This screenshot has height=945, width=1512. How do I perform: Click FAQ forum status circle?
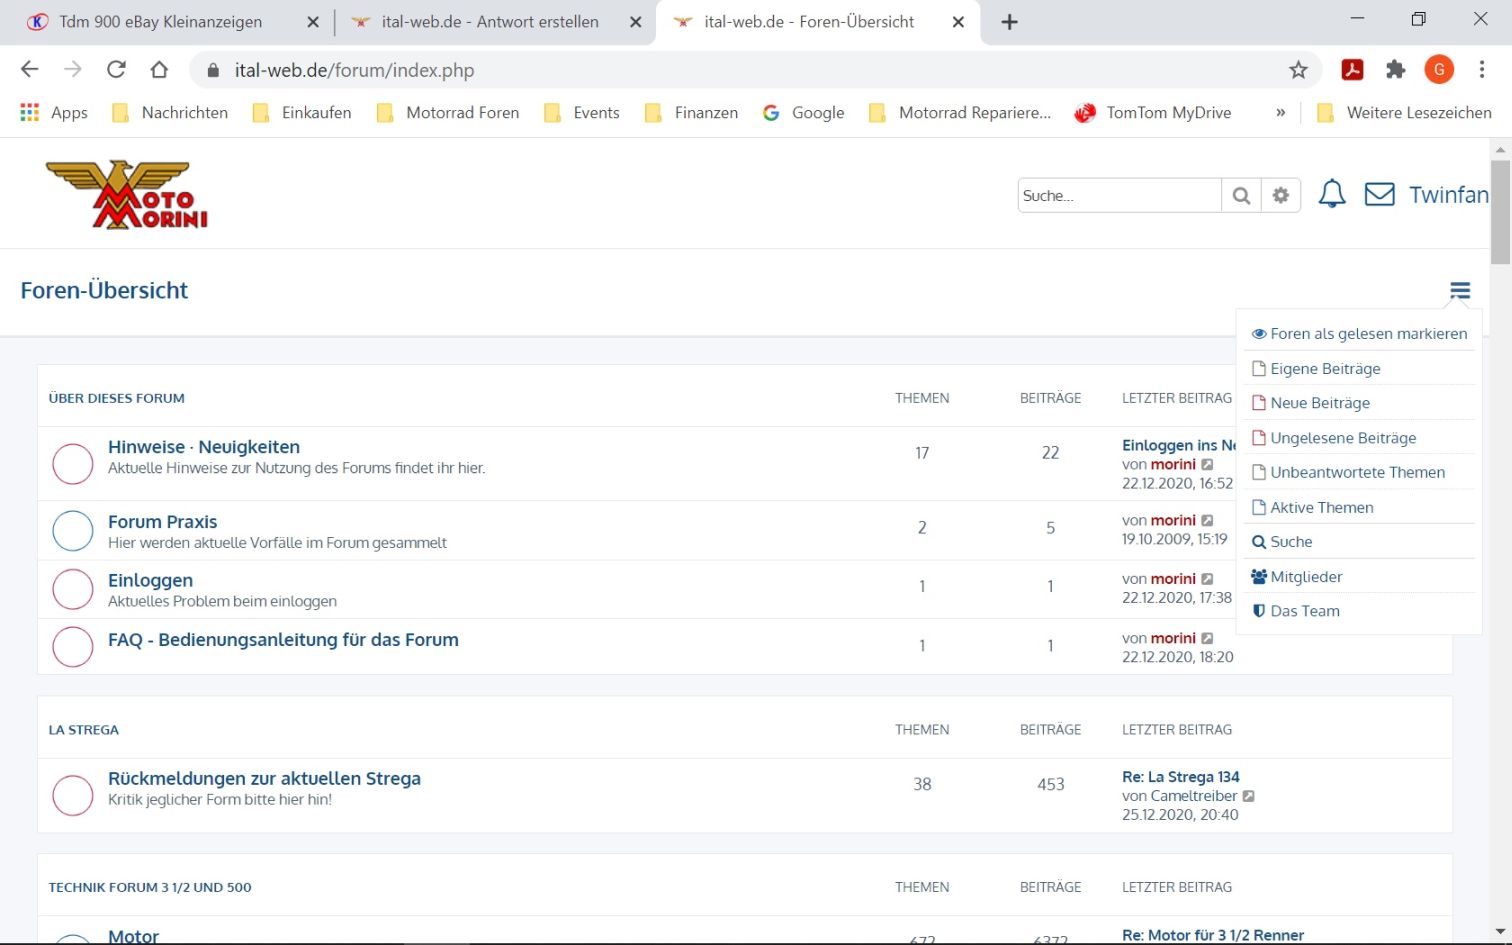pos(73,647)
